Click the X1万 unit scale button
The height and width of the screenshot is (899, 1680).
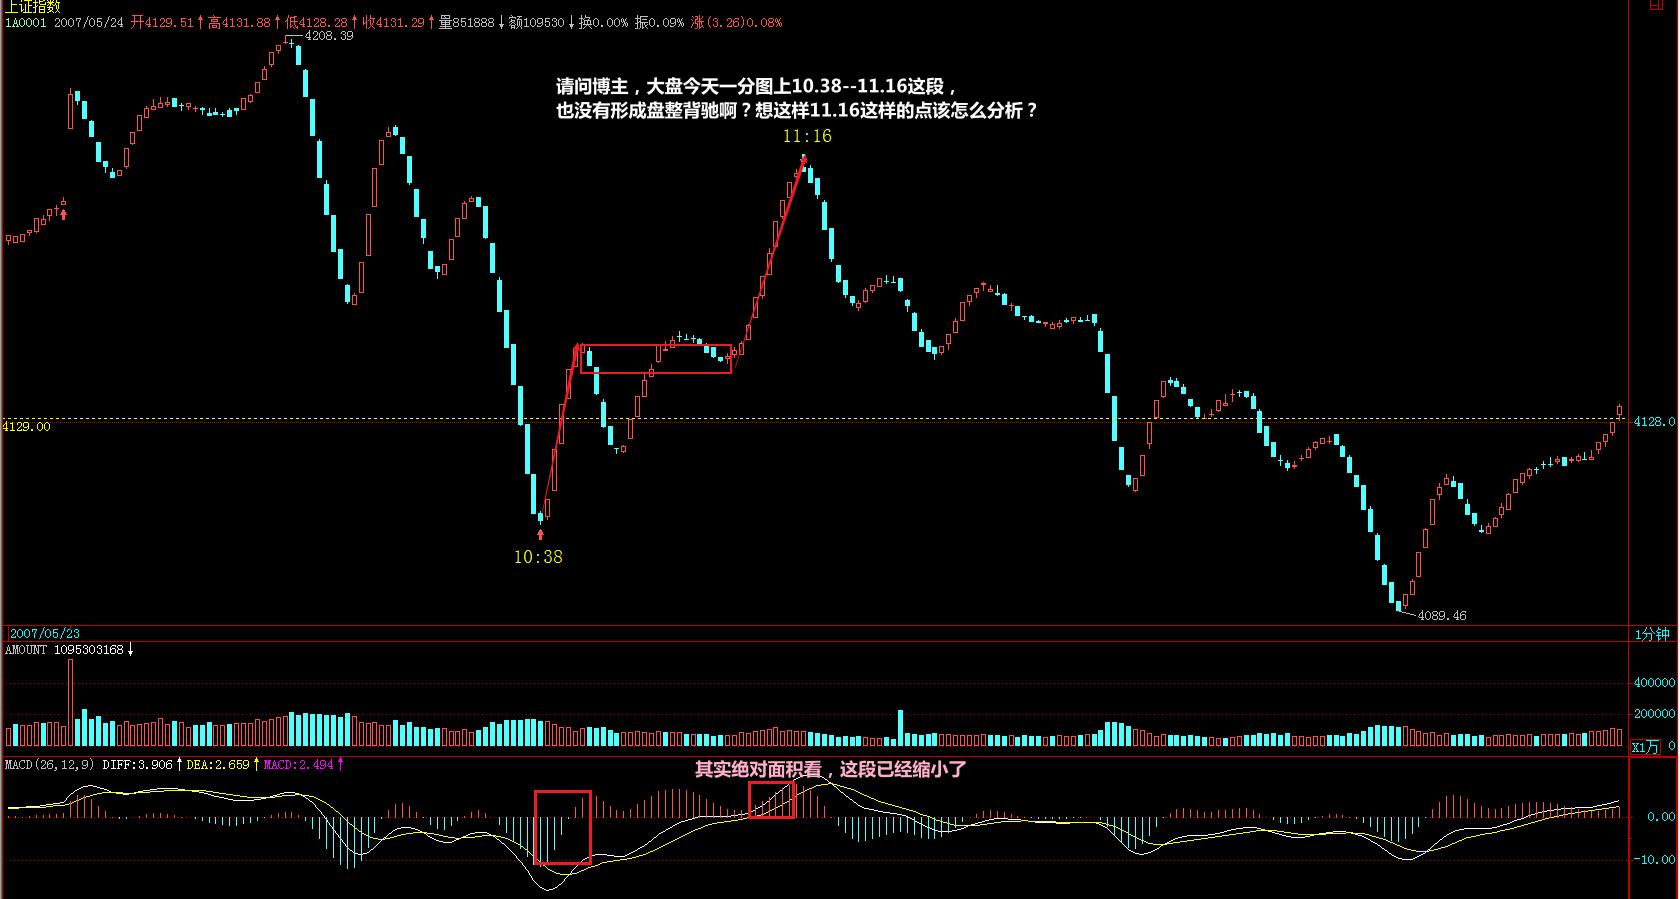pos(1645,747)
